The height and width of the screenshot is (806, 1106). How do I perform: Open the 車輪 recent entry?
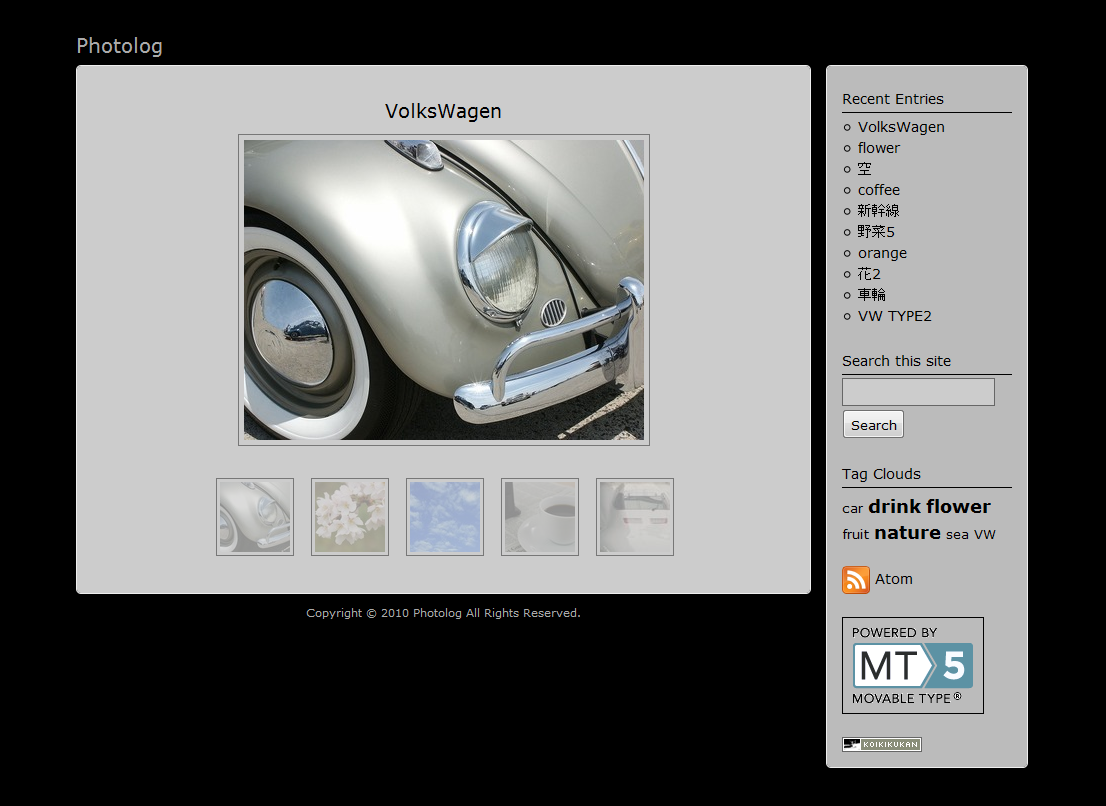[872, 295]
